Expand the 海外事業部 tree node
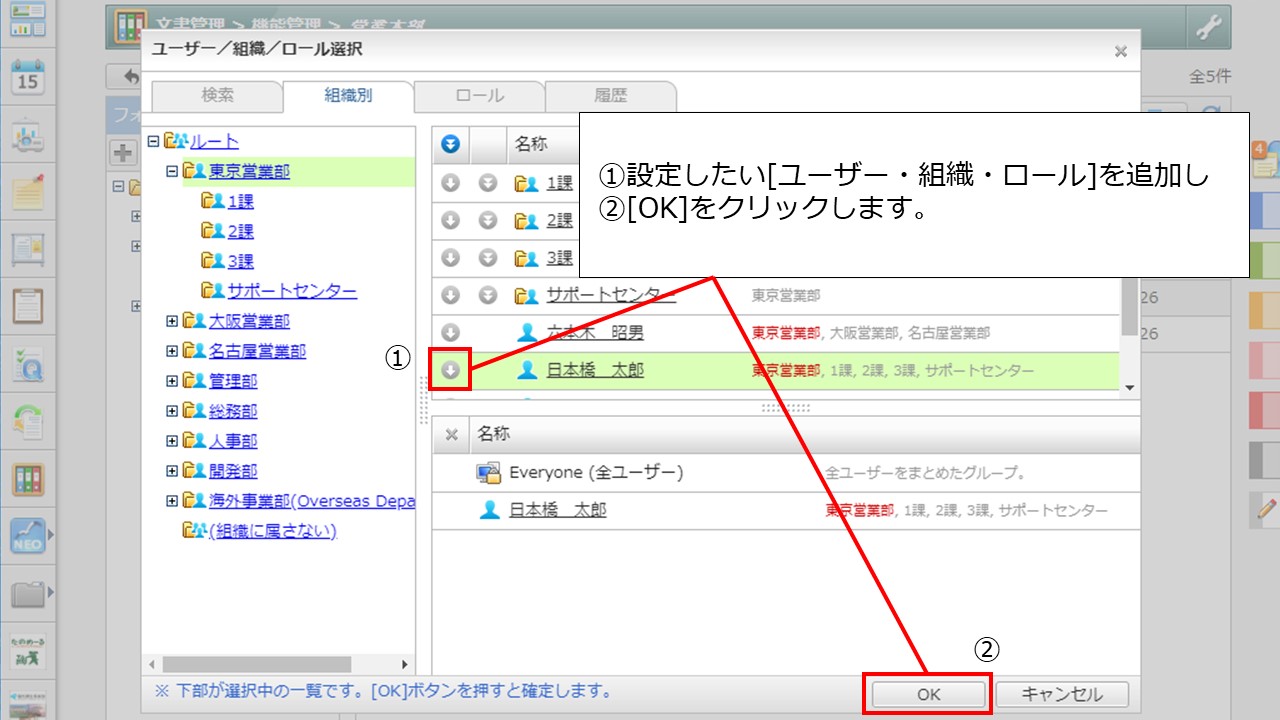Screen dimensions: 1280x720 click(x=173, y=501)
